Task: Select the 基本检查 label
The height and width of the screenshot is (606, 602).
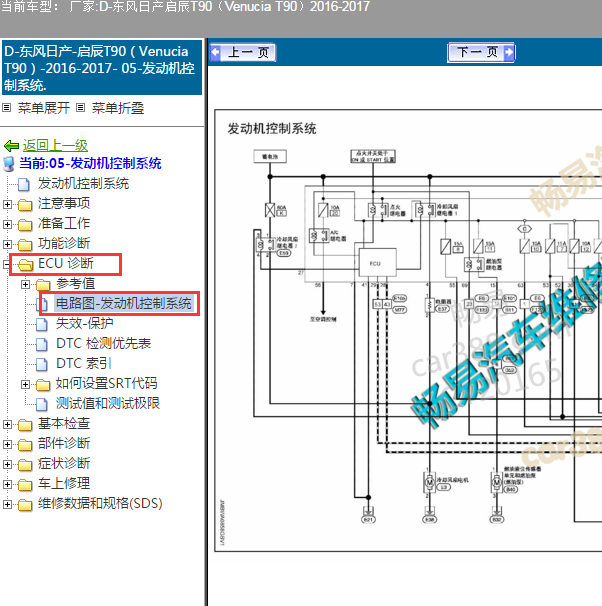Action: click(64, 424)
